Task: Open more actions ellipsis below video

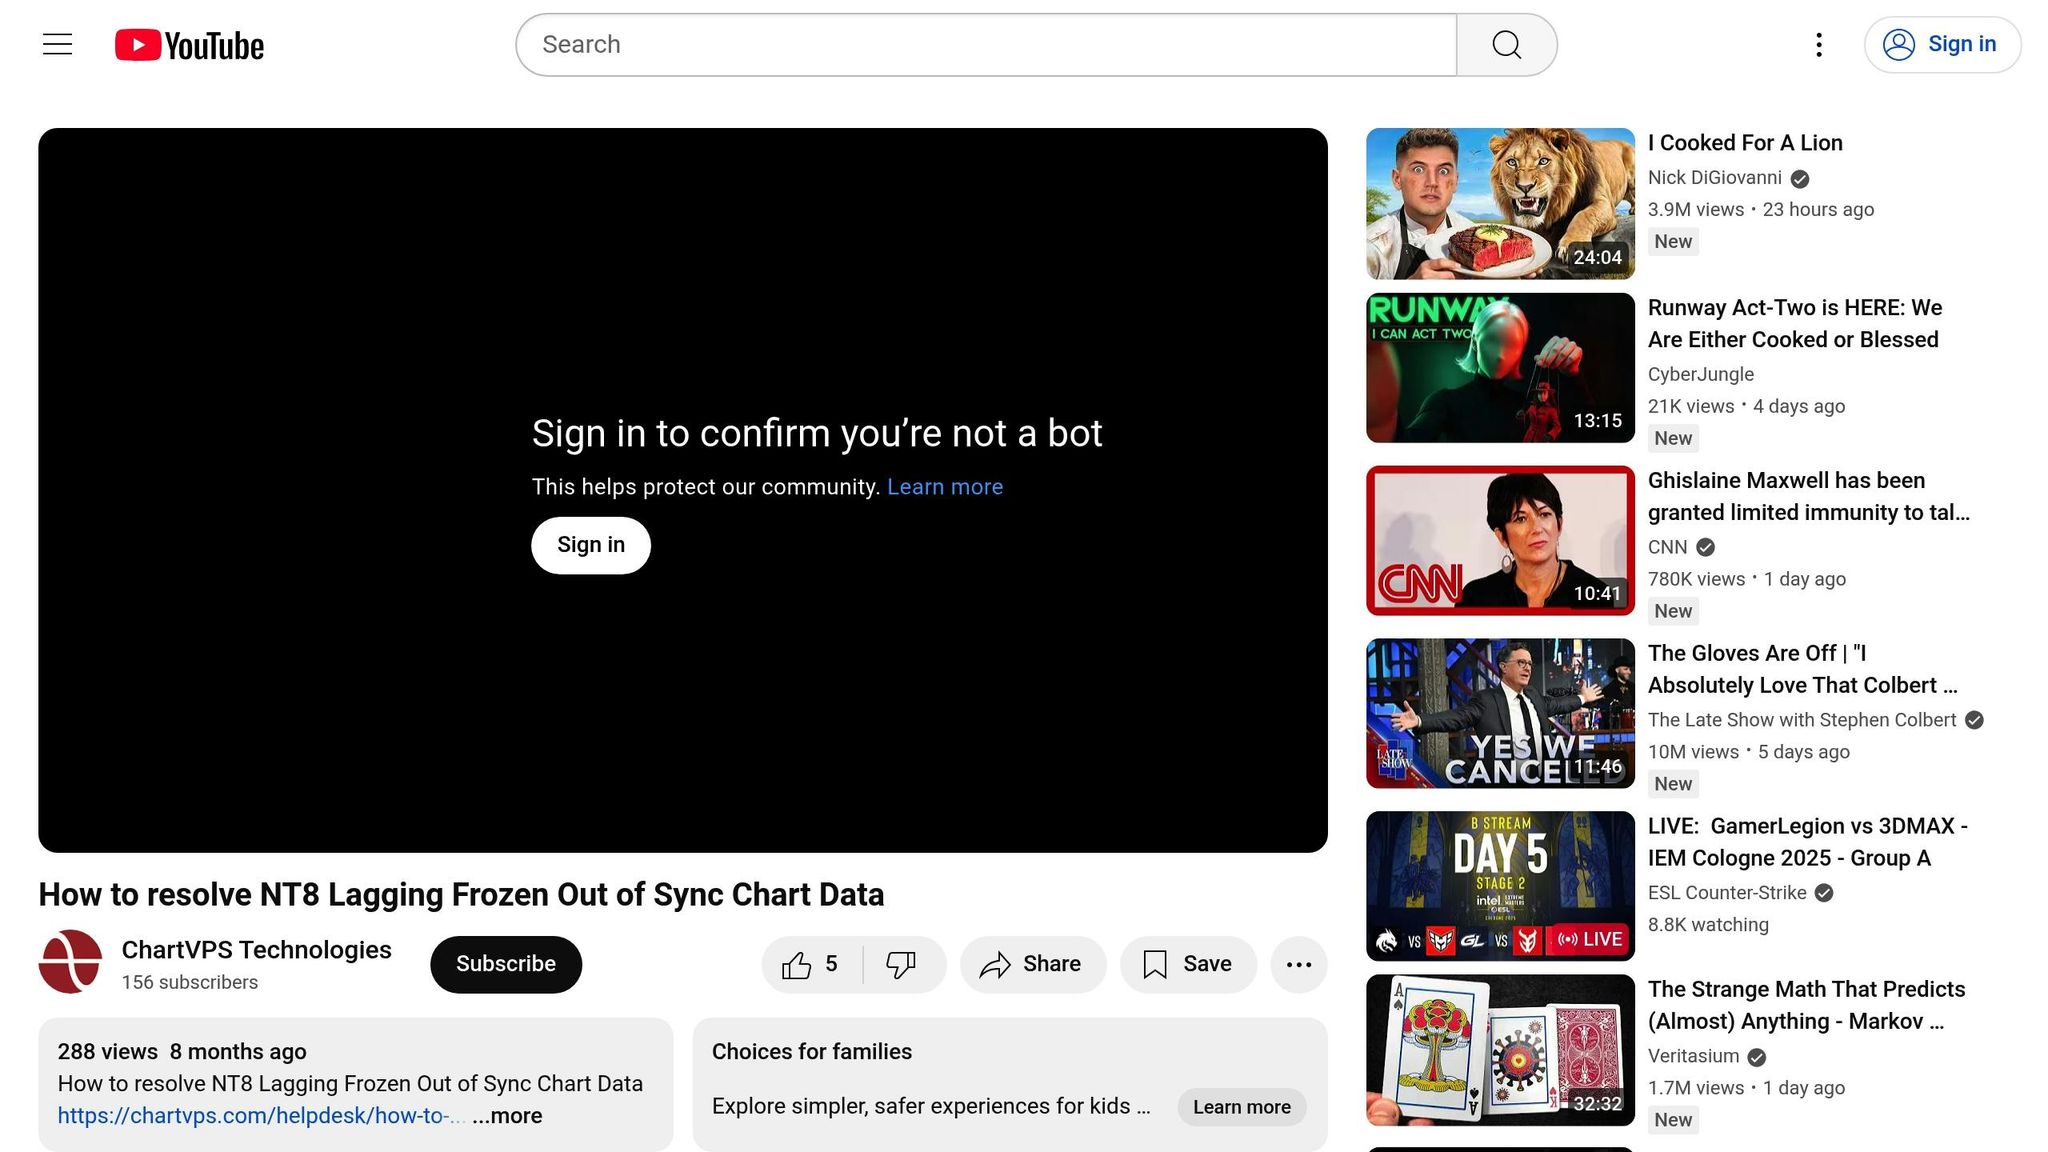Action: click(1298, 964)
